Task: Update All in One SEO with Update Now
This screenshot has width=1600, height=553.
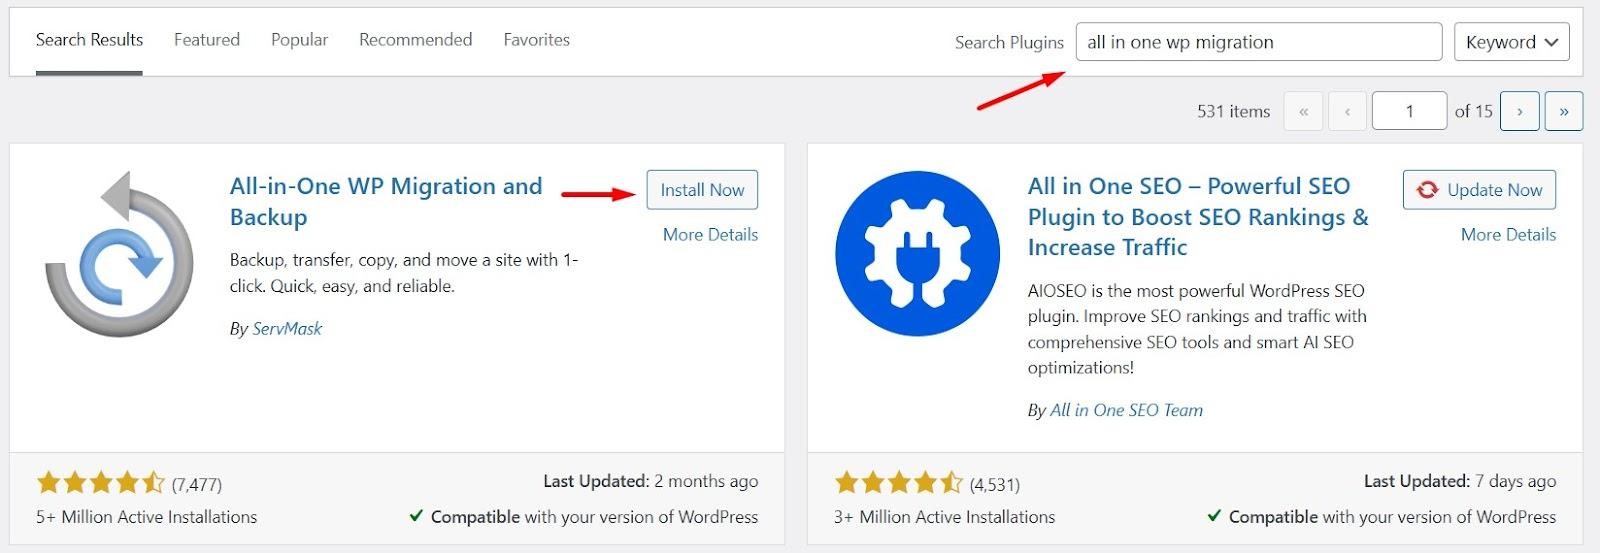Action: pos(1479,190)
